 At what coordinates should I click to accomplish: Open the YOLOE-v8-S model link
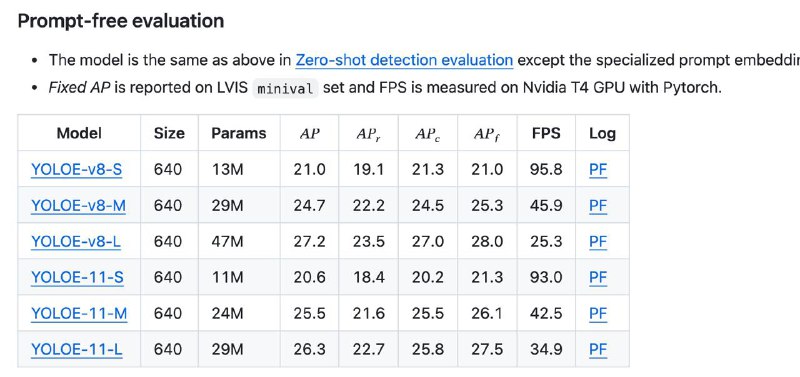tap(77, 169)
